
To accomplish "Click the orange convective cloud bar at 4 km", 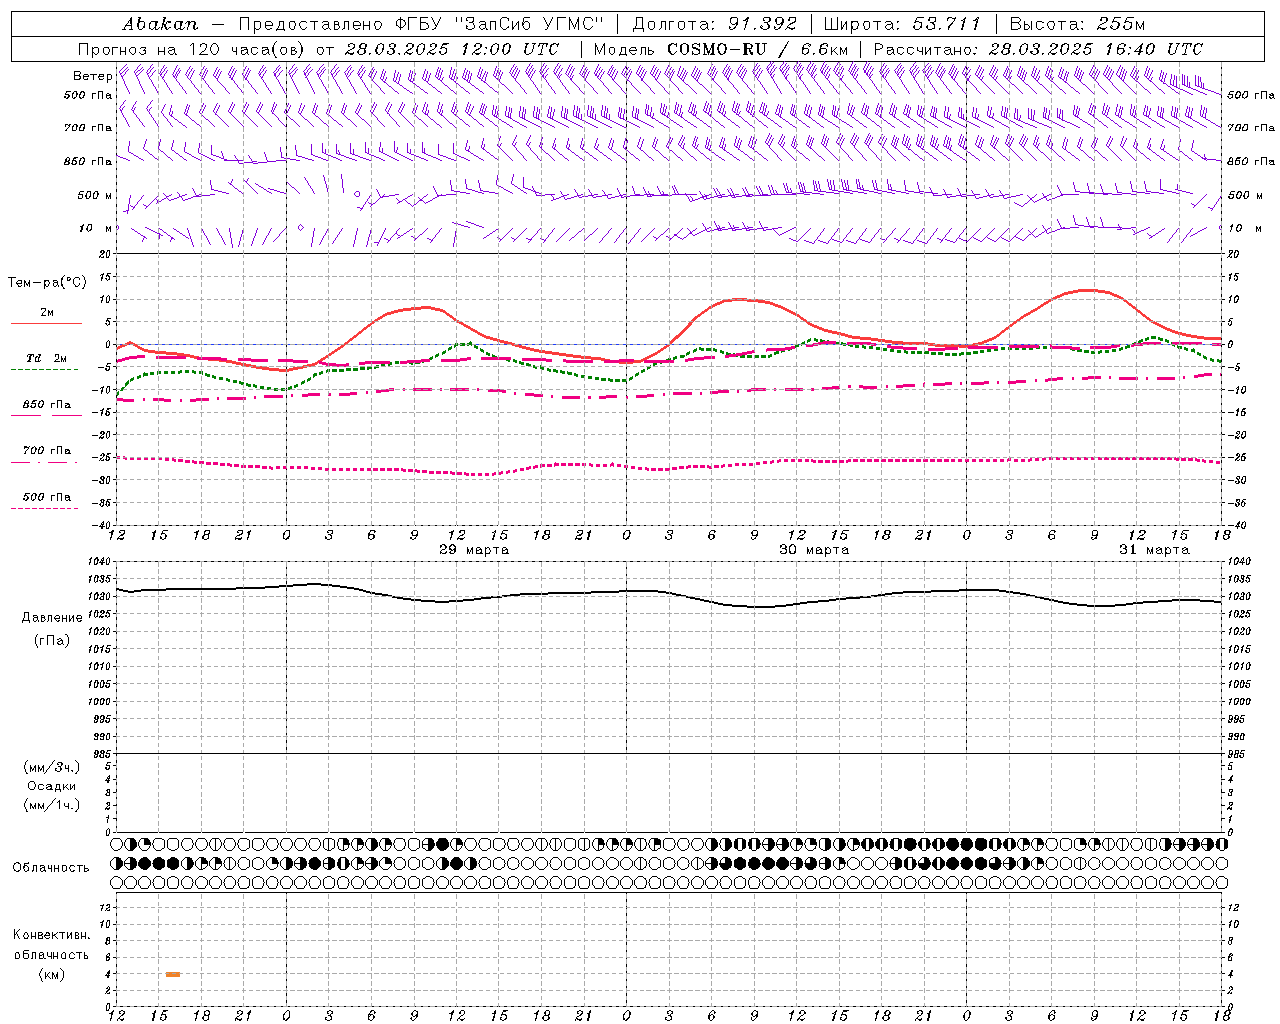I will pyautogui.click(x=173, y=974).
